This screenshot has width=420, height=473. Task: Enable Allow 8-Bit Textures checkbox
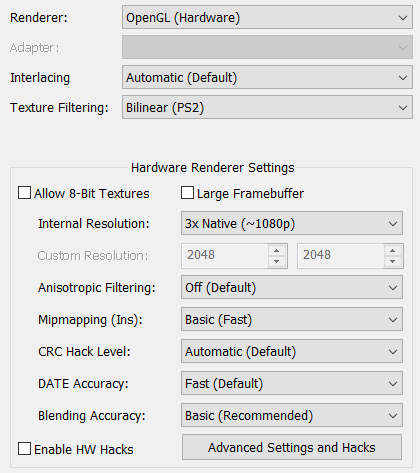(24, 193)
